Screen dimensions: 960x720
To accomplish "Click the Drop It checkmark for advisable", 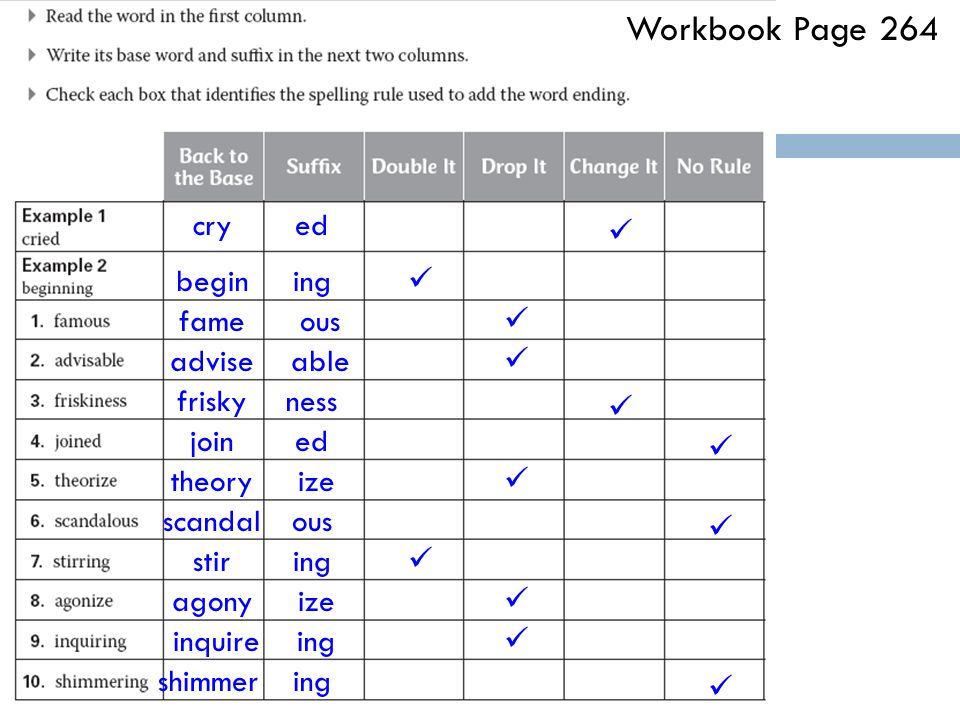I will (517, 357).
